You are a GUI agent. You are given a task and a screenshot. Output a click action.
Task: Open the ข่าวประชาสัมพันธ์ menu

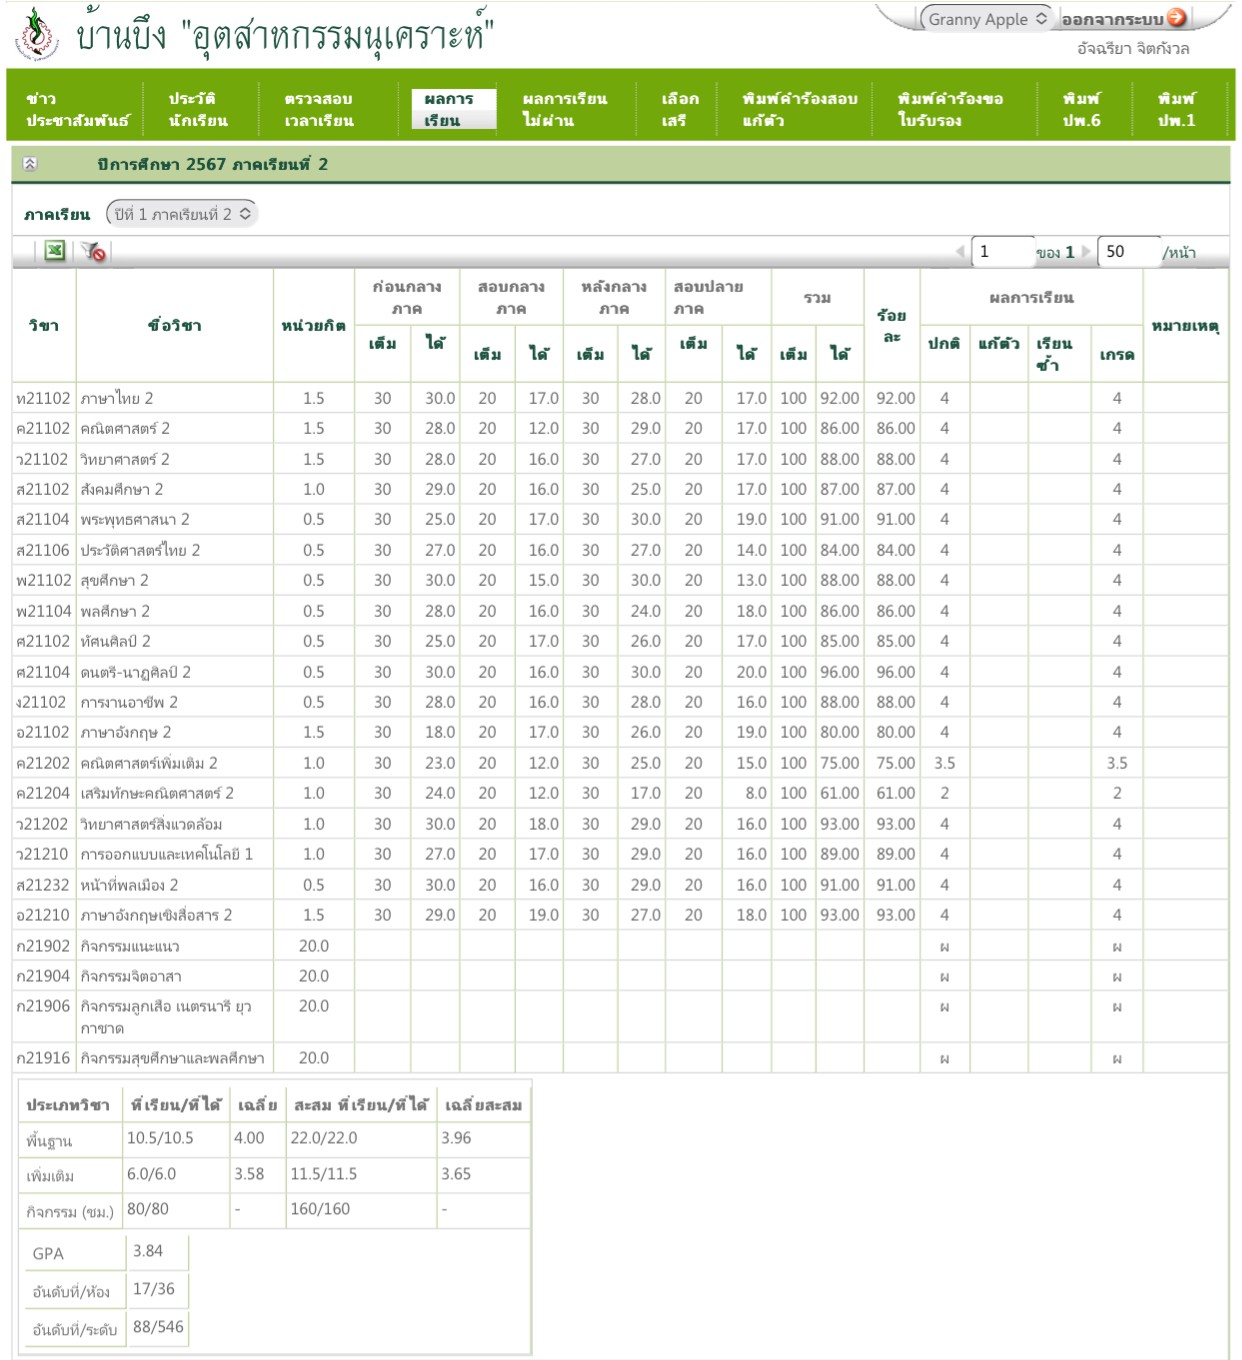77,110
